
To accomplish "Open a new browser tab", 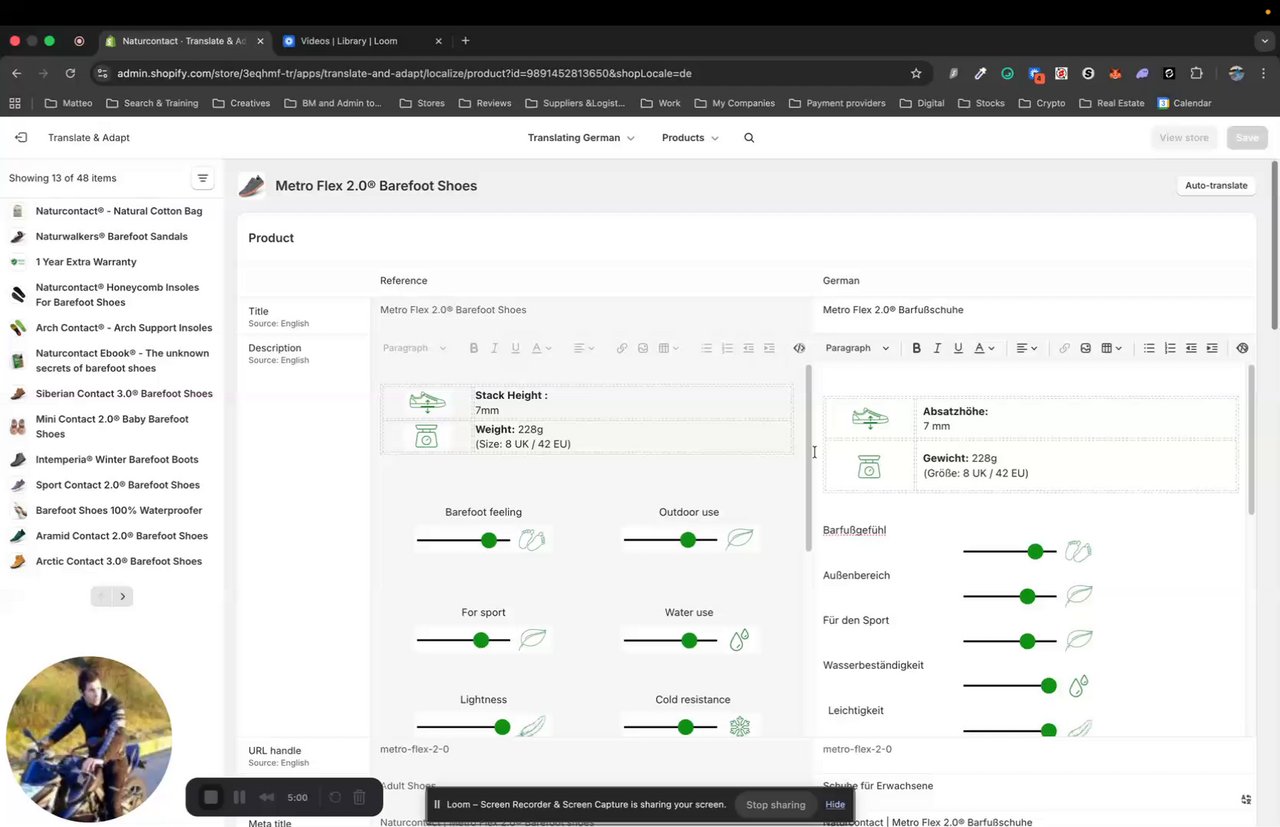I will [465, 41].
